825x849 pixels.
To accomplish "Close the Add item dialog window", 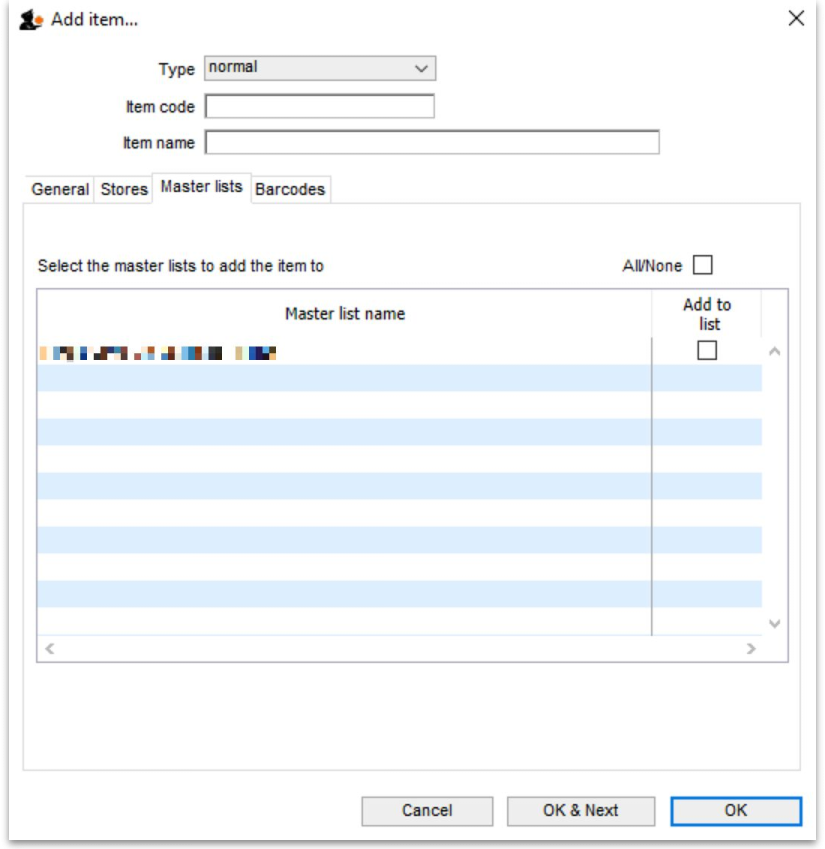I will [796, 19].
